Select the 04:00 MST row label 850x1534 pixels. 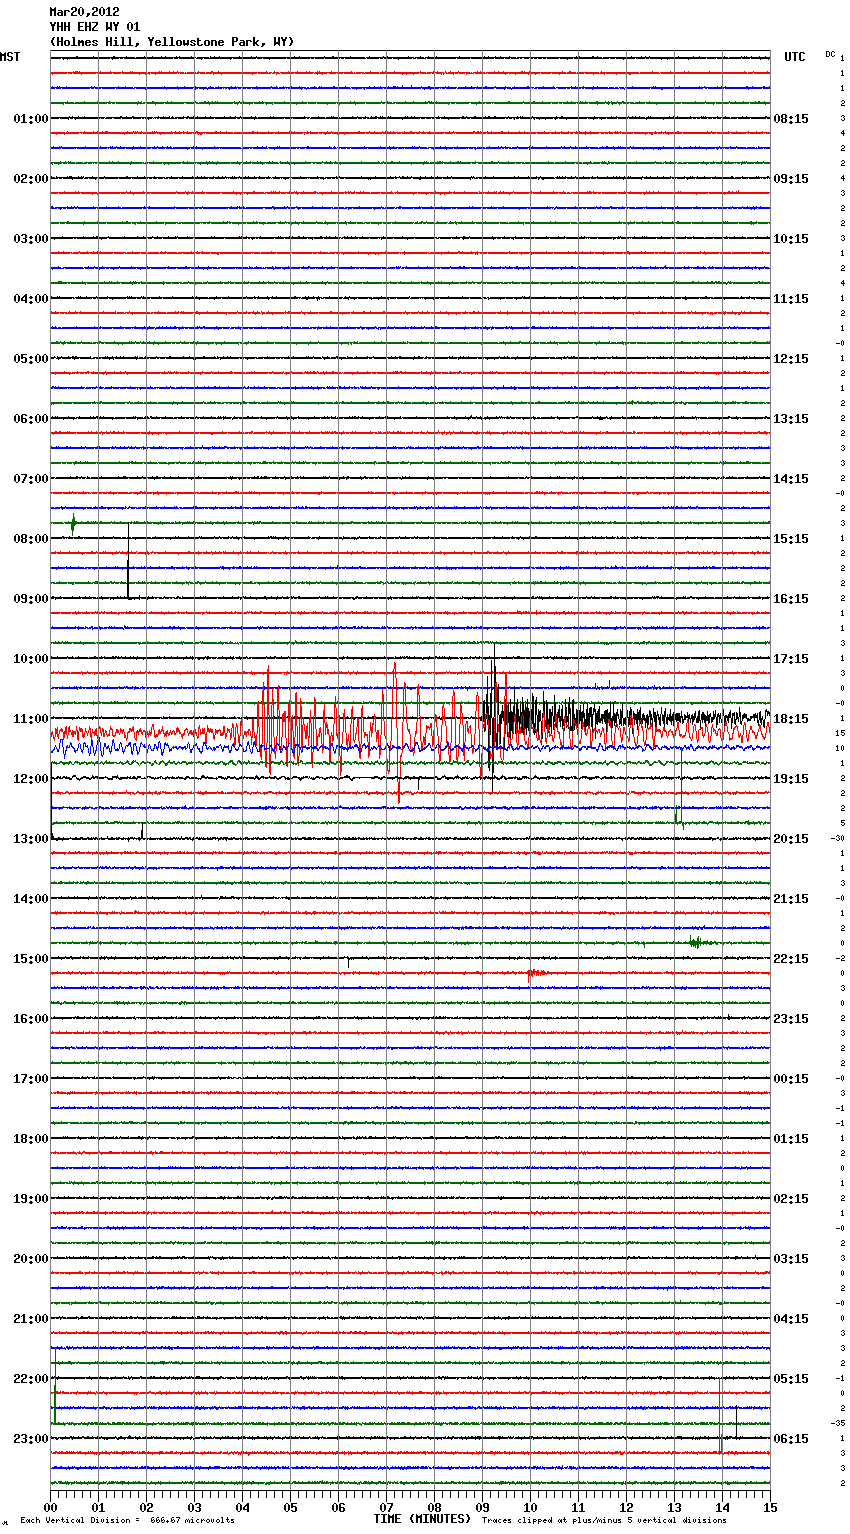point(31,299)
